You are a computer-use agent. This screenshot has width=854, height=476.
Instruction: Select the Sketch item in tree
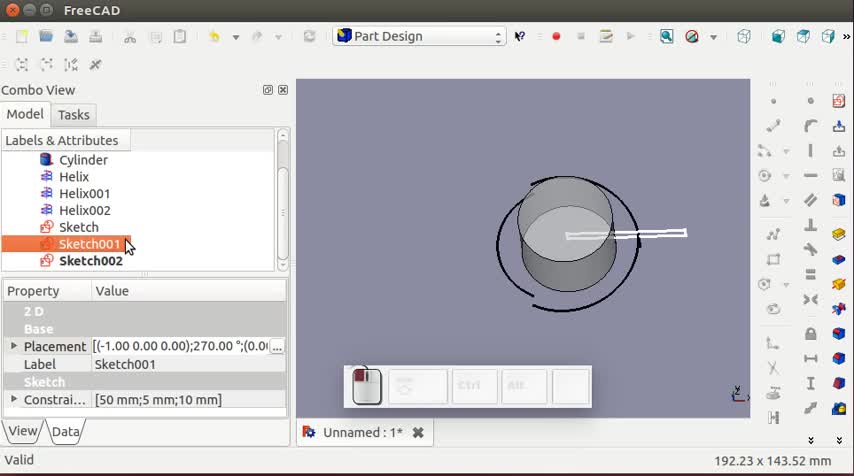(x=79, y=228)
